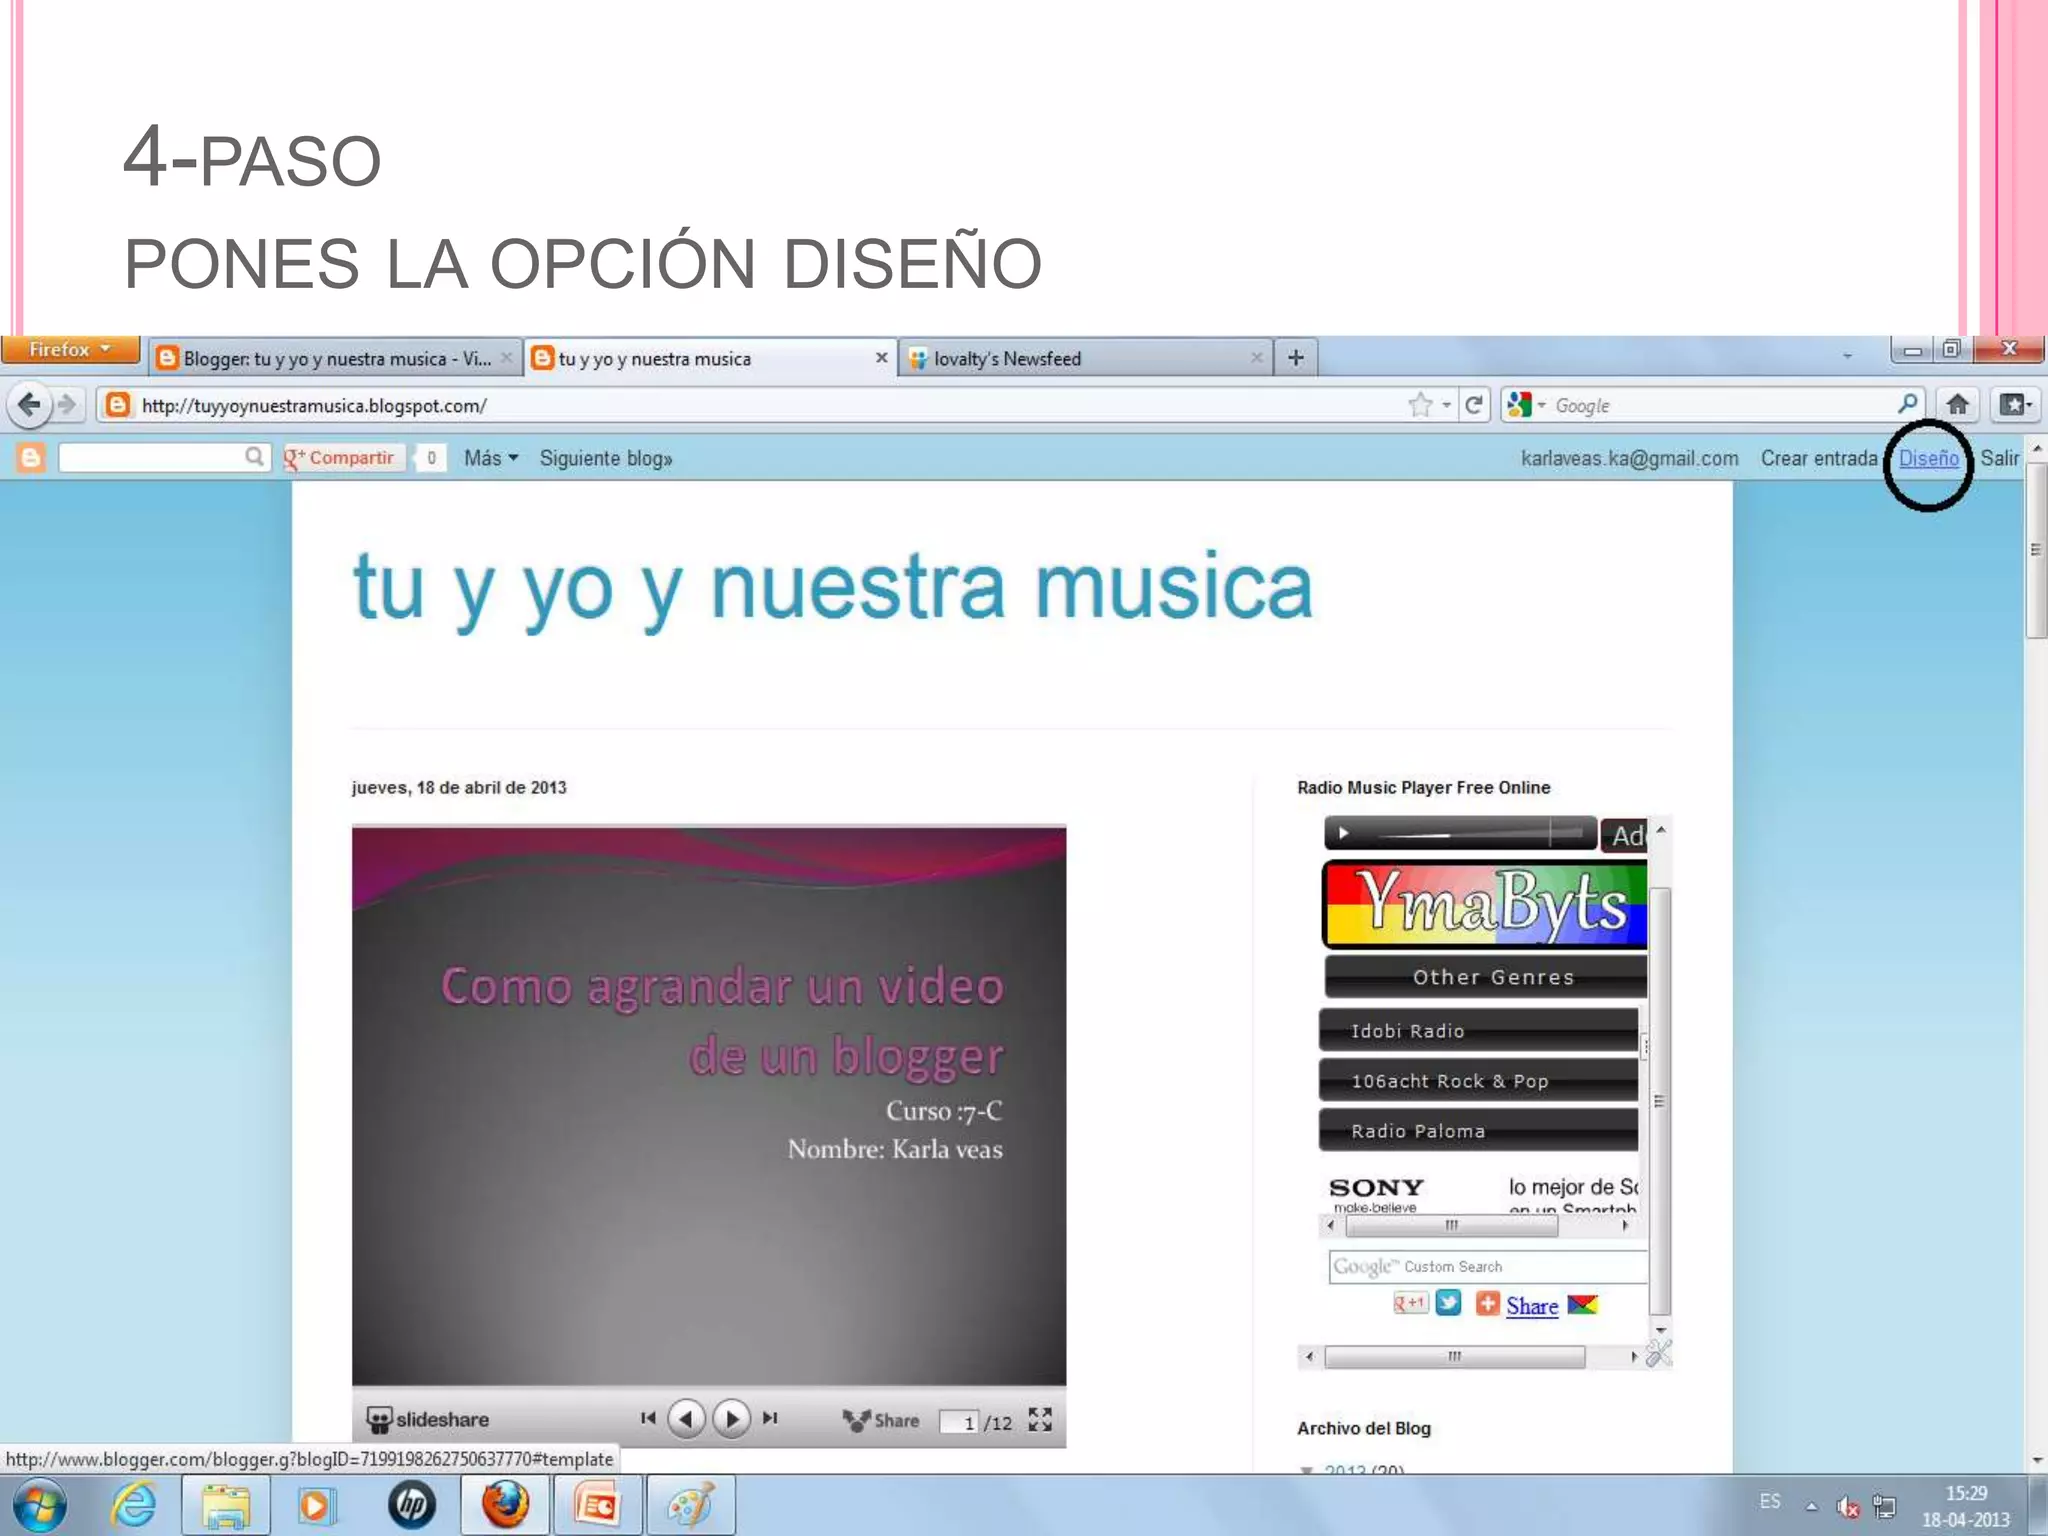Go forward to next page
Screen dimensions: 2048x1536
coord(66,405)
